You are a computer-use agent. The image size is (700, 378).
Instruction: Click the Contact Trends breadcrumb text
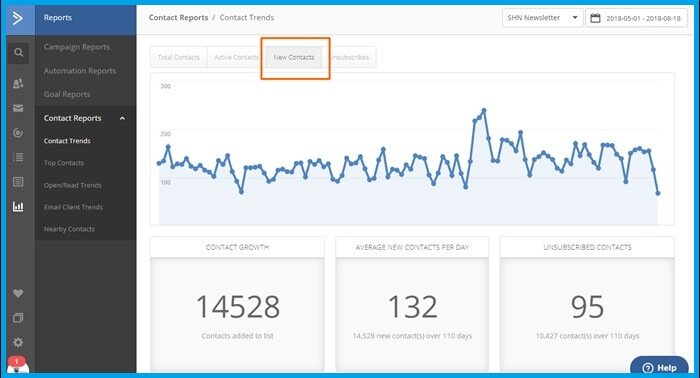click(x=247, y=18)
